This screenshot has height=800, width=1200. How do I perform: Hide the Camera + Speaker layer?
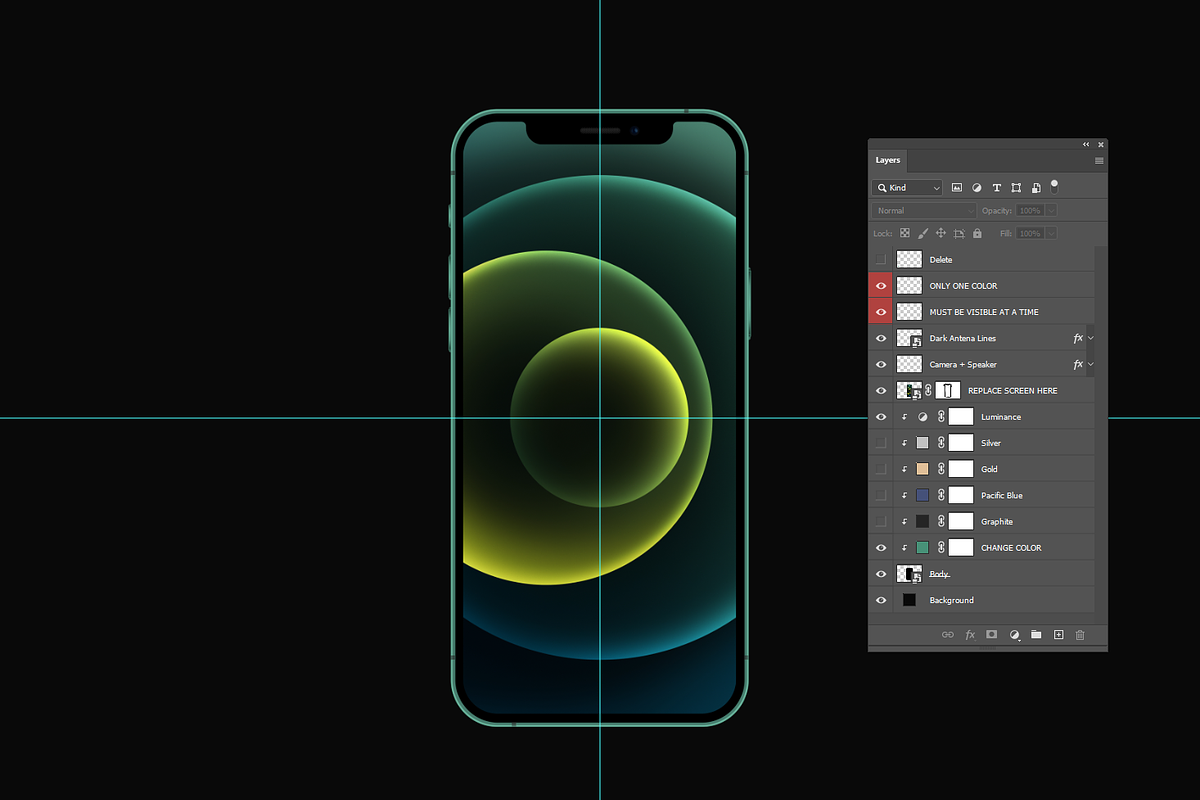tap(881, 364)
